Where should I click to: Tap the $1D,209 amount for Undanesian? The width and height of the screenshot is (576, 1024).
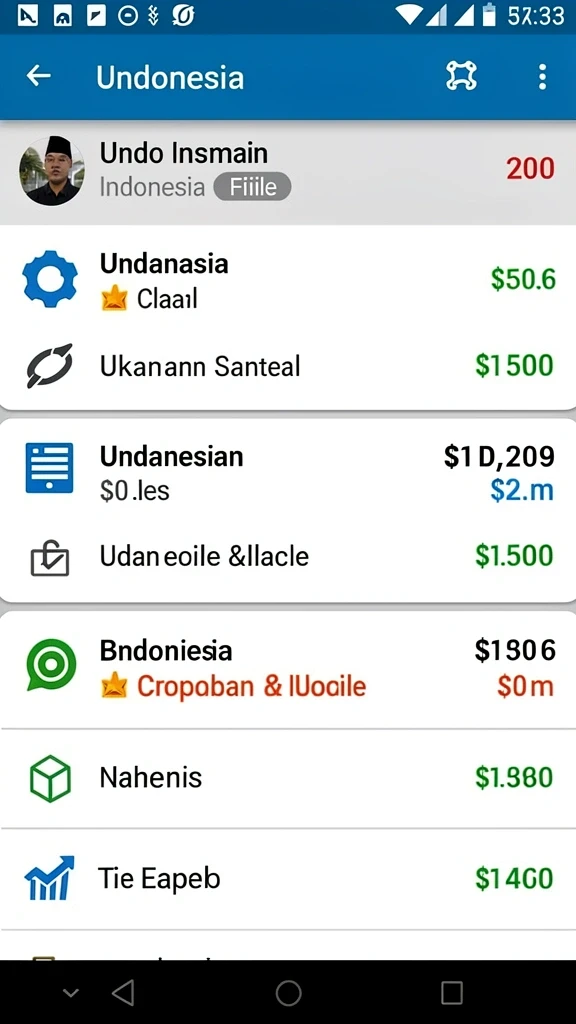pos(500,456)
